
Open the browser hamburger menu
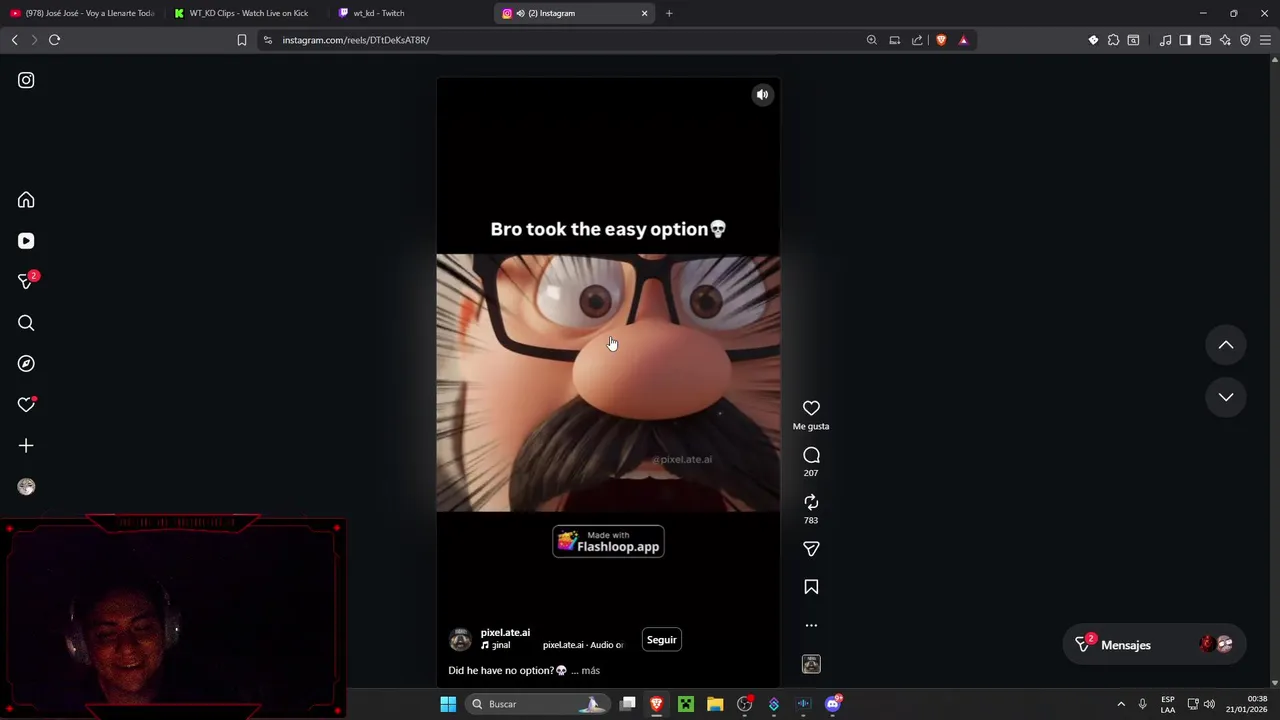coord(1265,40)
